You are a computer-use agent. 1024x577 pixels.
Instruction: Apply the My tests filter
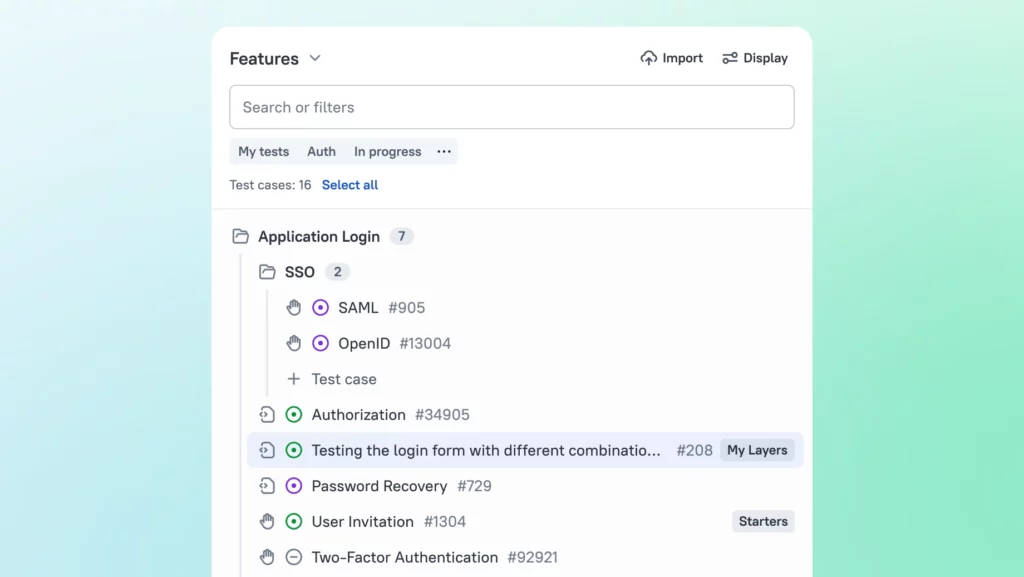click(263, 151)
